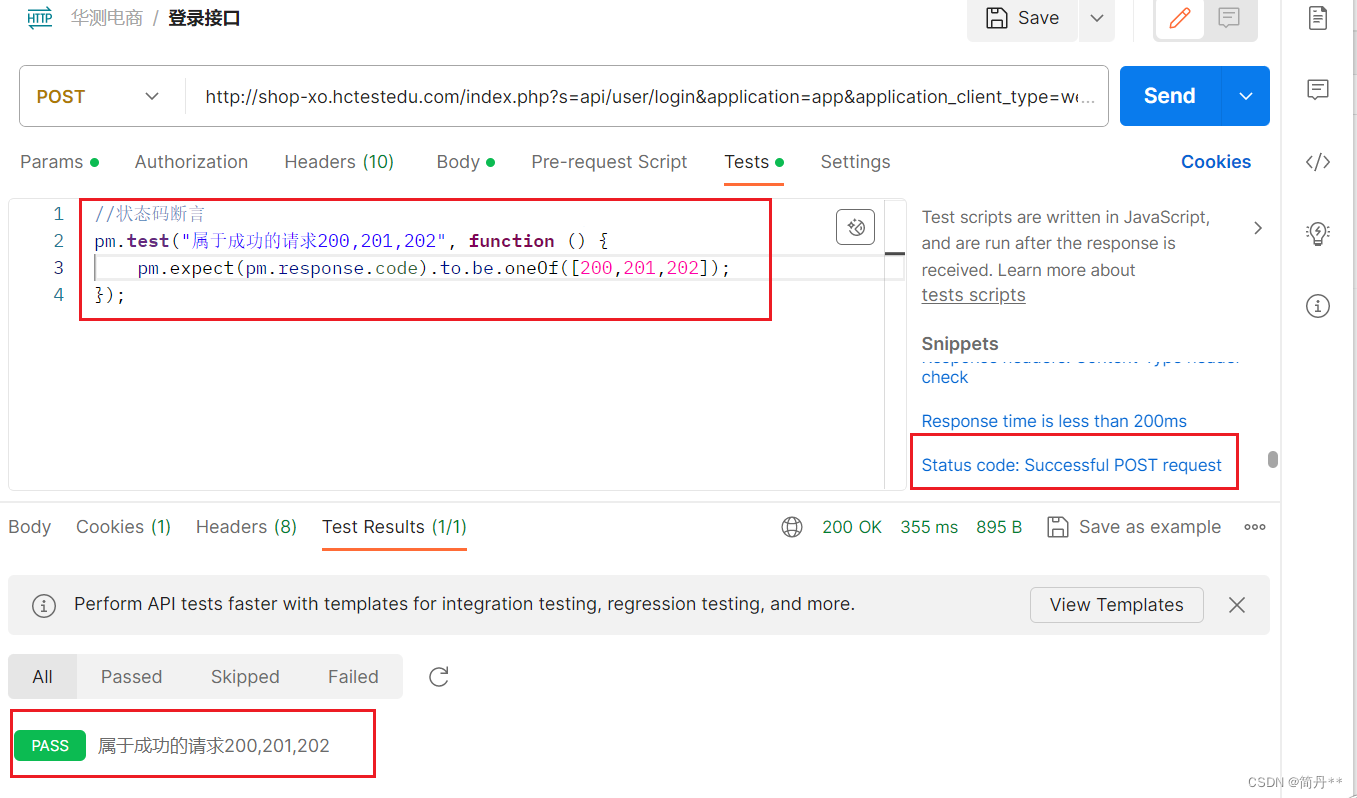The image size is (1357, 798).
Task: Click the request URL input field
Action: [647, 96]
